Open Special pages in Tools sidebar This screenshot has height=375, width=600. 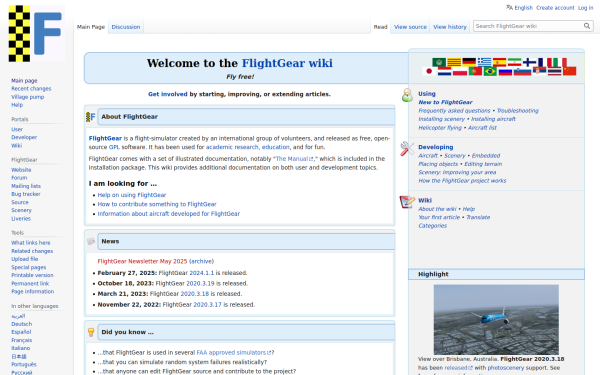pos(29,267)
